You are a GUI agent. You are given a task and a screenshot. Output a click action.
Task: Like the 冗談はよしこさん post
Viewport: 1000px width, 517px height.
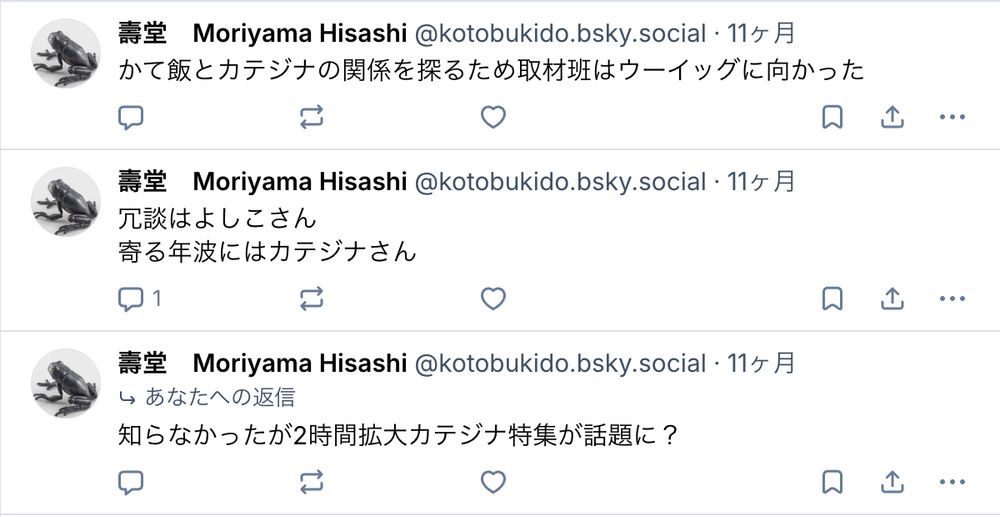[x=493, y=298]
